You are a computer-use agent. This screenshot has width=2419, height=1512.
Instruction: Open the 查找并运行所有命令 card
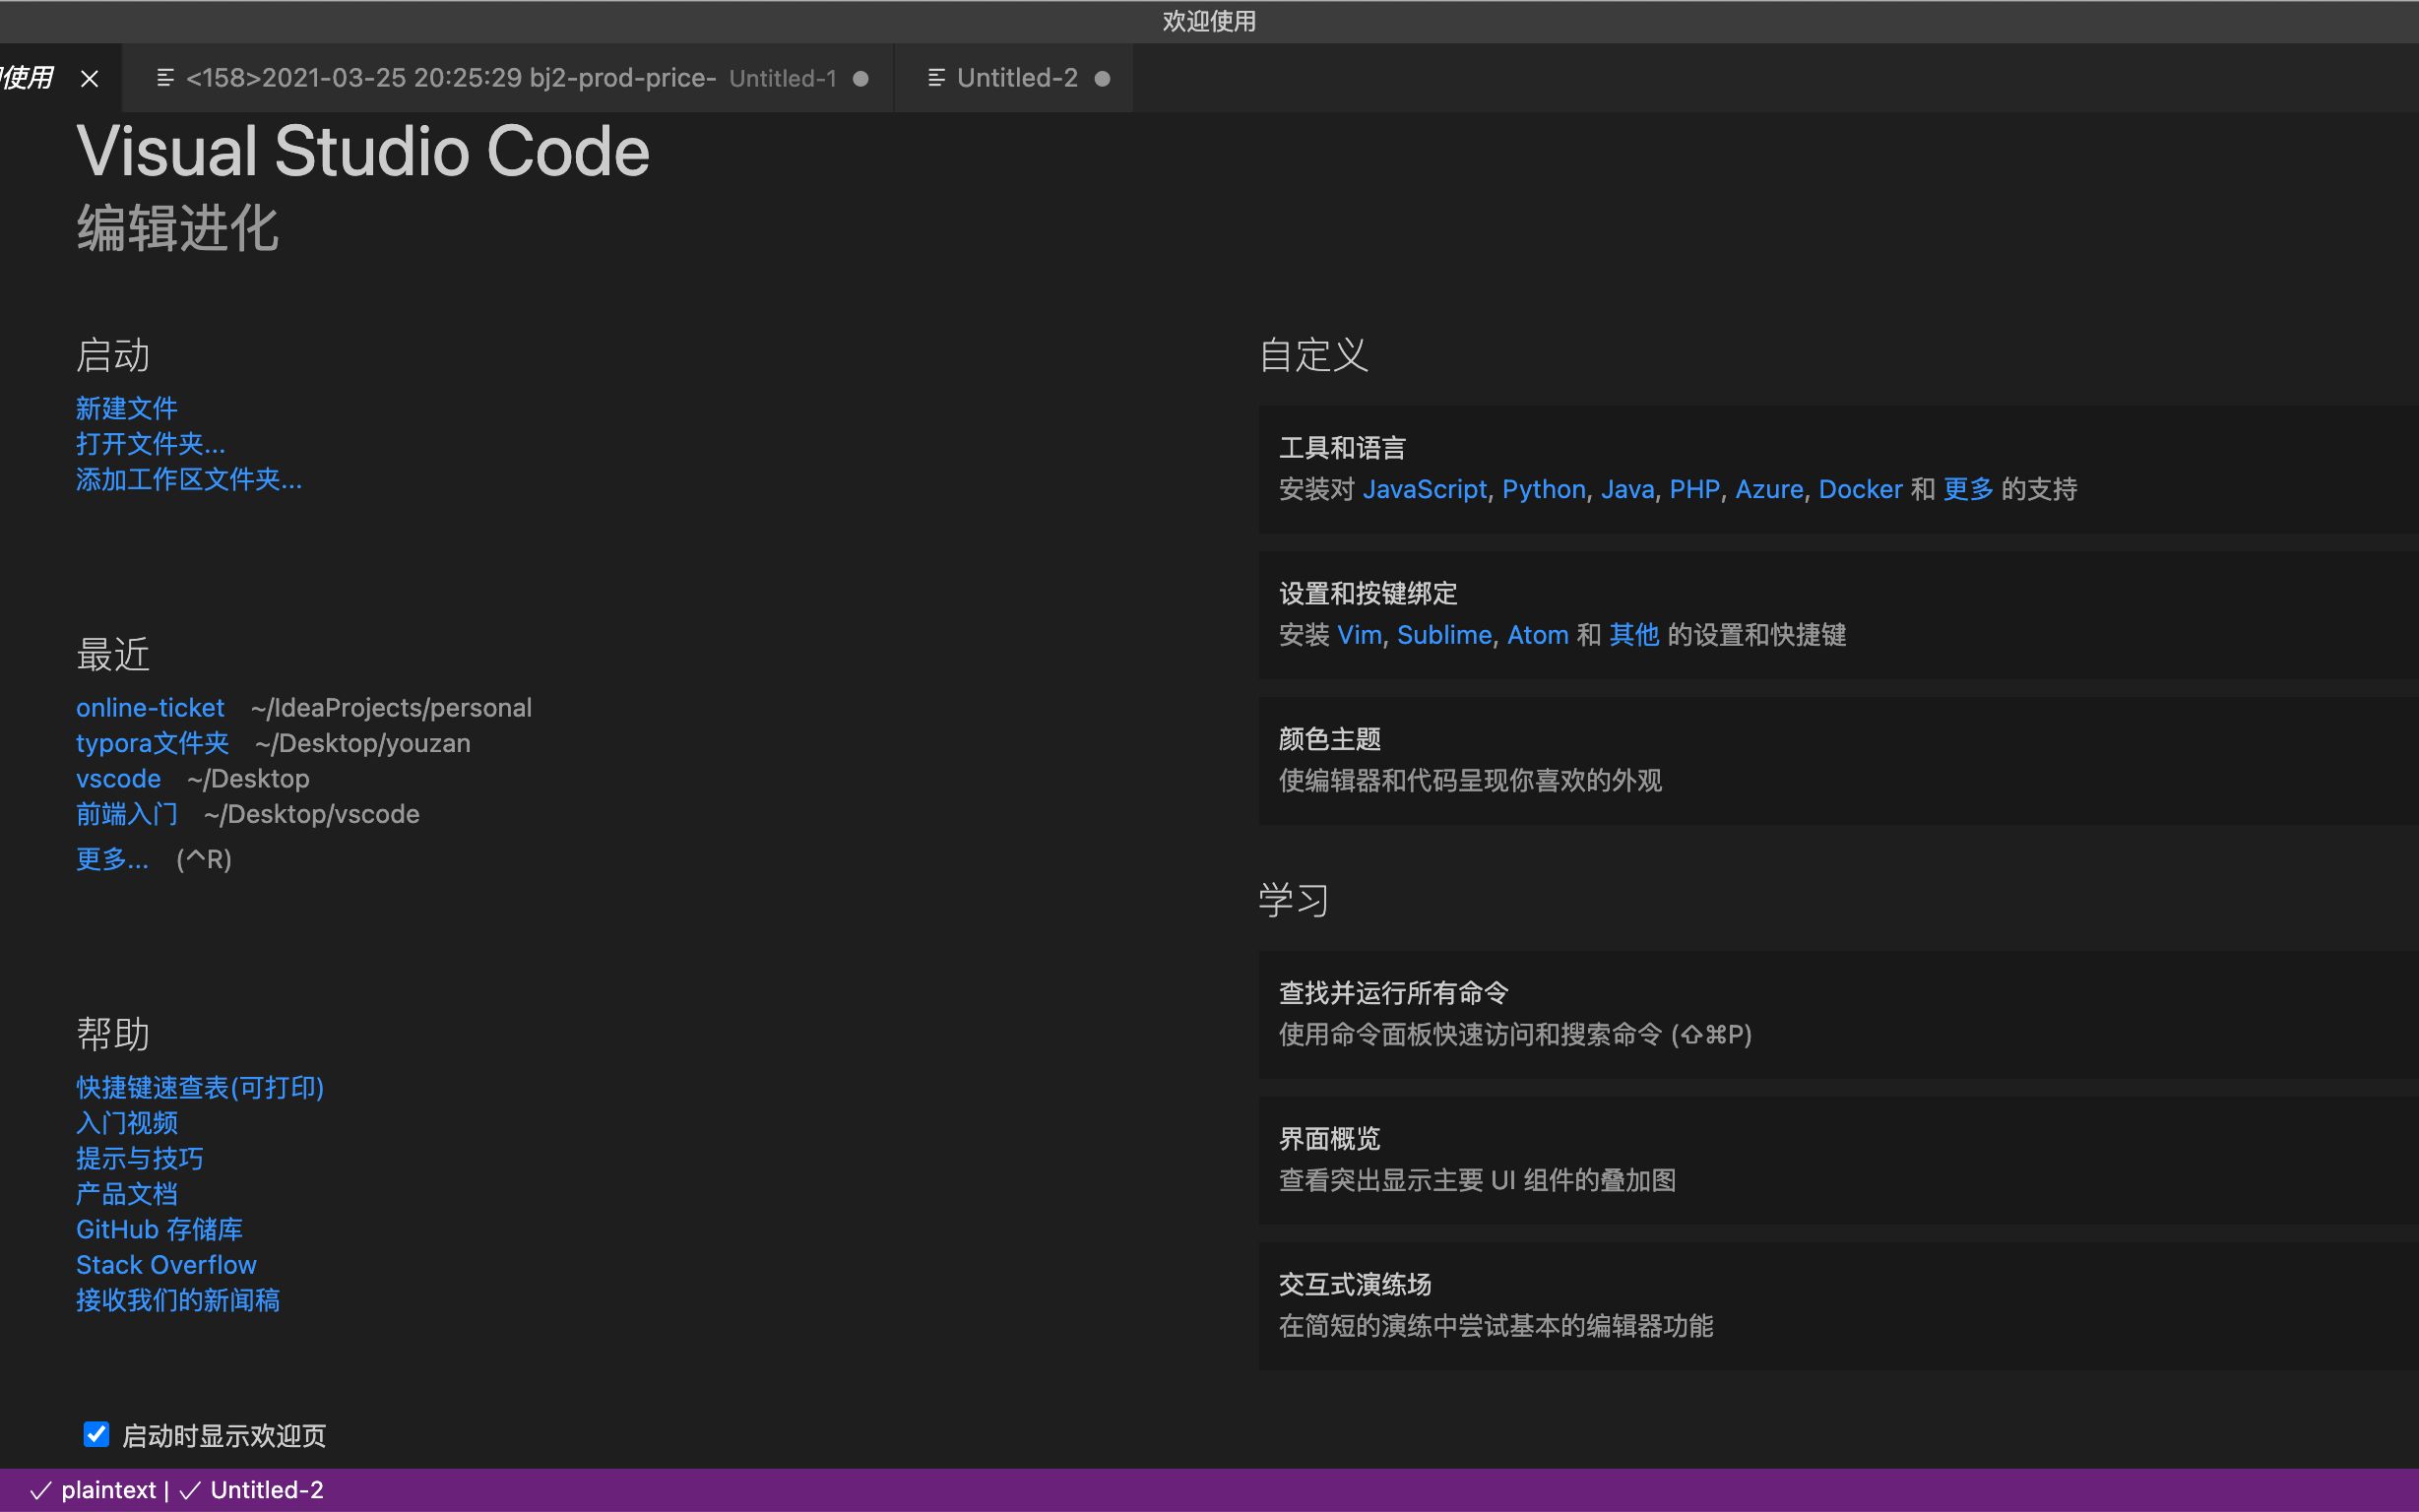1838,1014
